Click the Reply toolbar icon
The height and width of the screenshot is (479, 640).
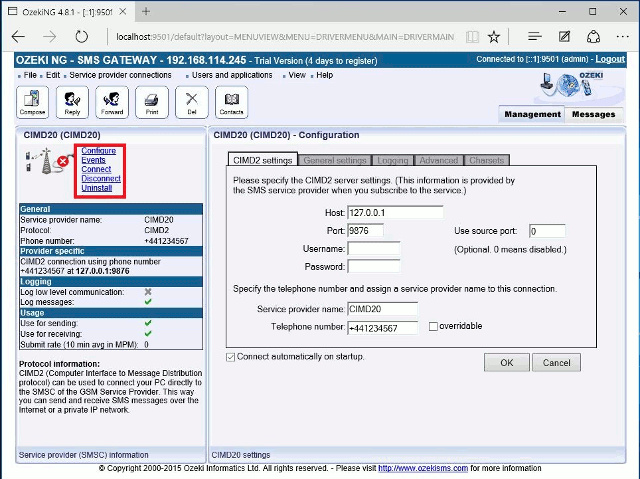[x=72, y=102]
